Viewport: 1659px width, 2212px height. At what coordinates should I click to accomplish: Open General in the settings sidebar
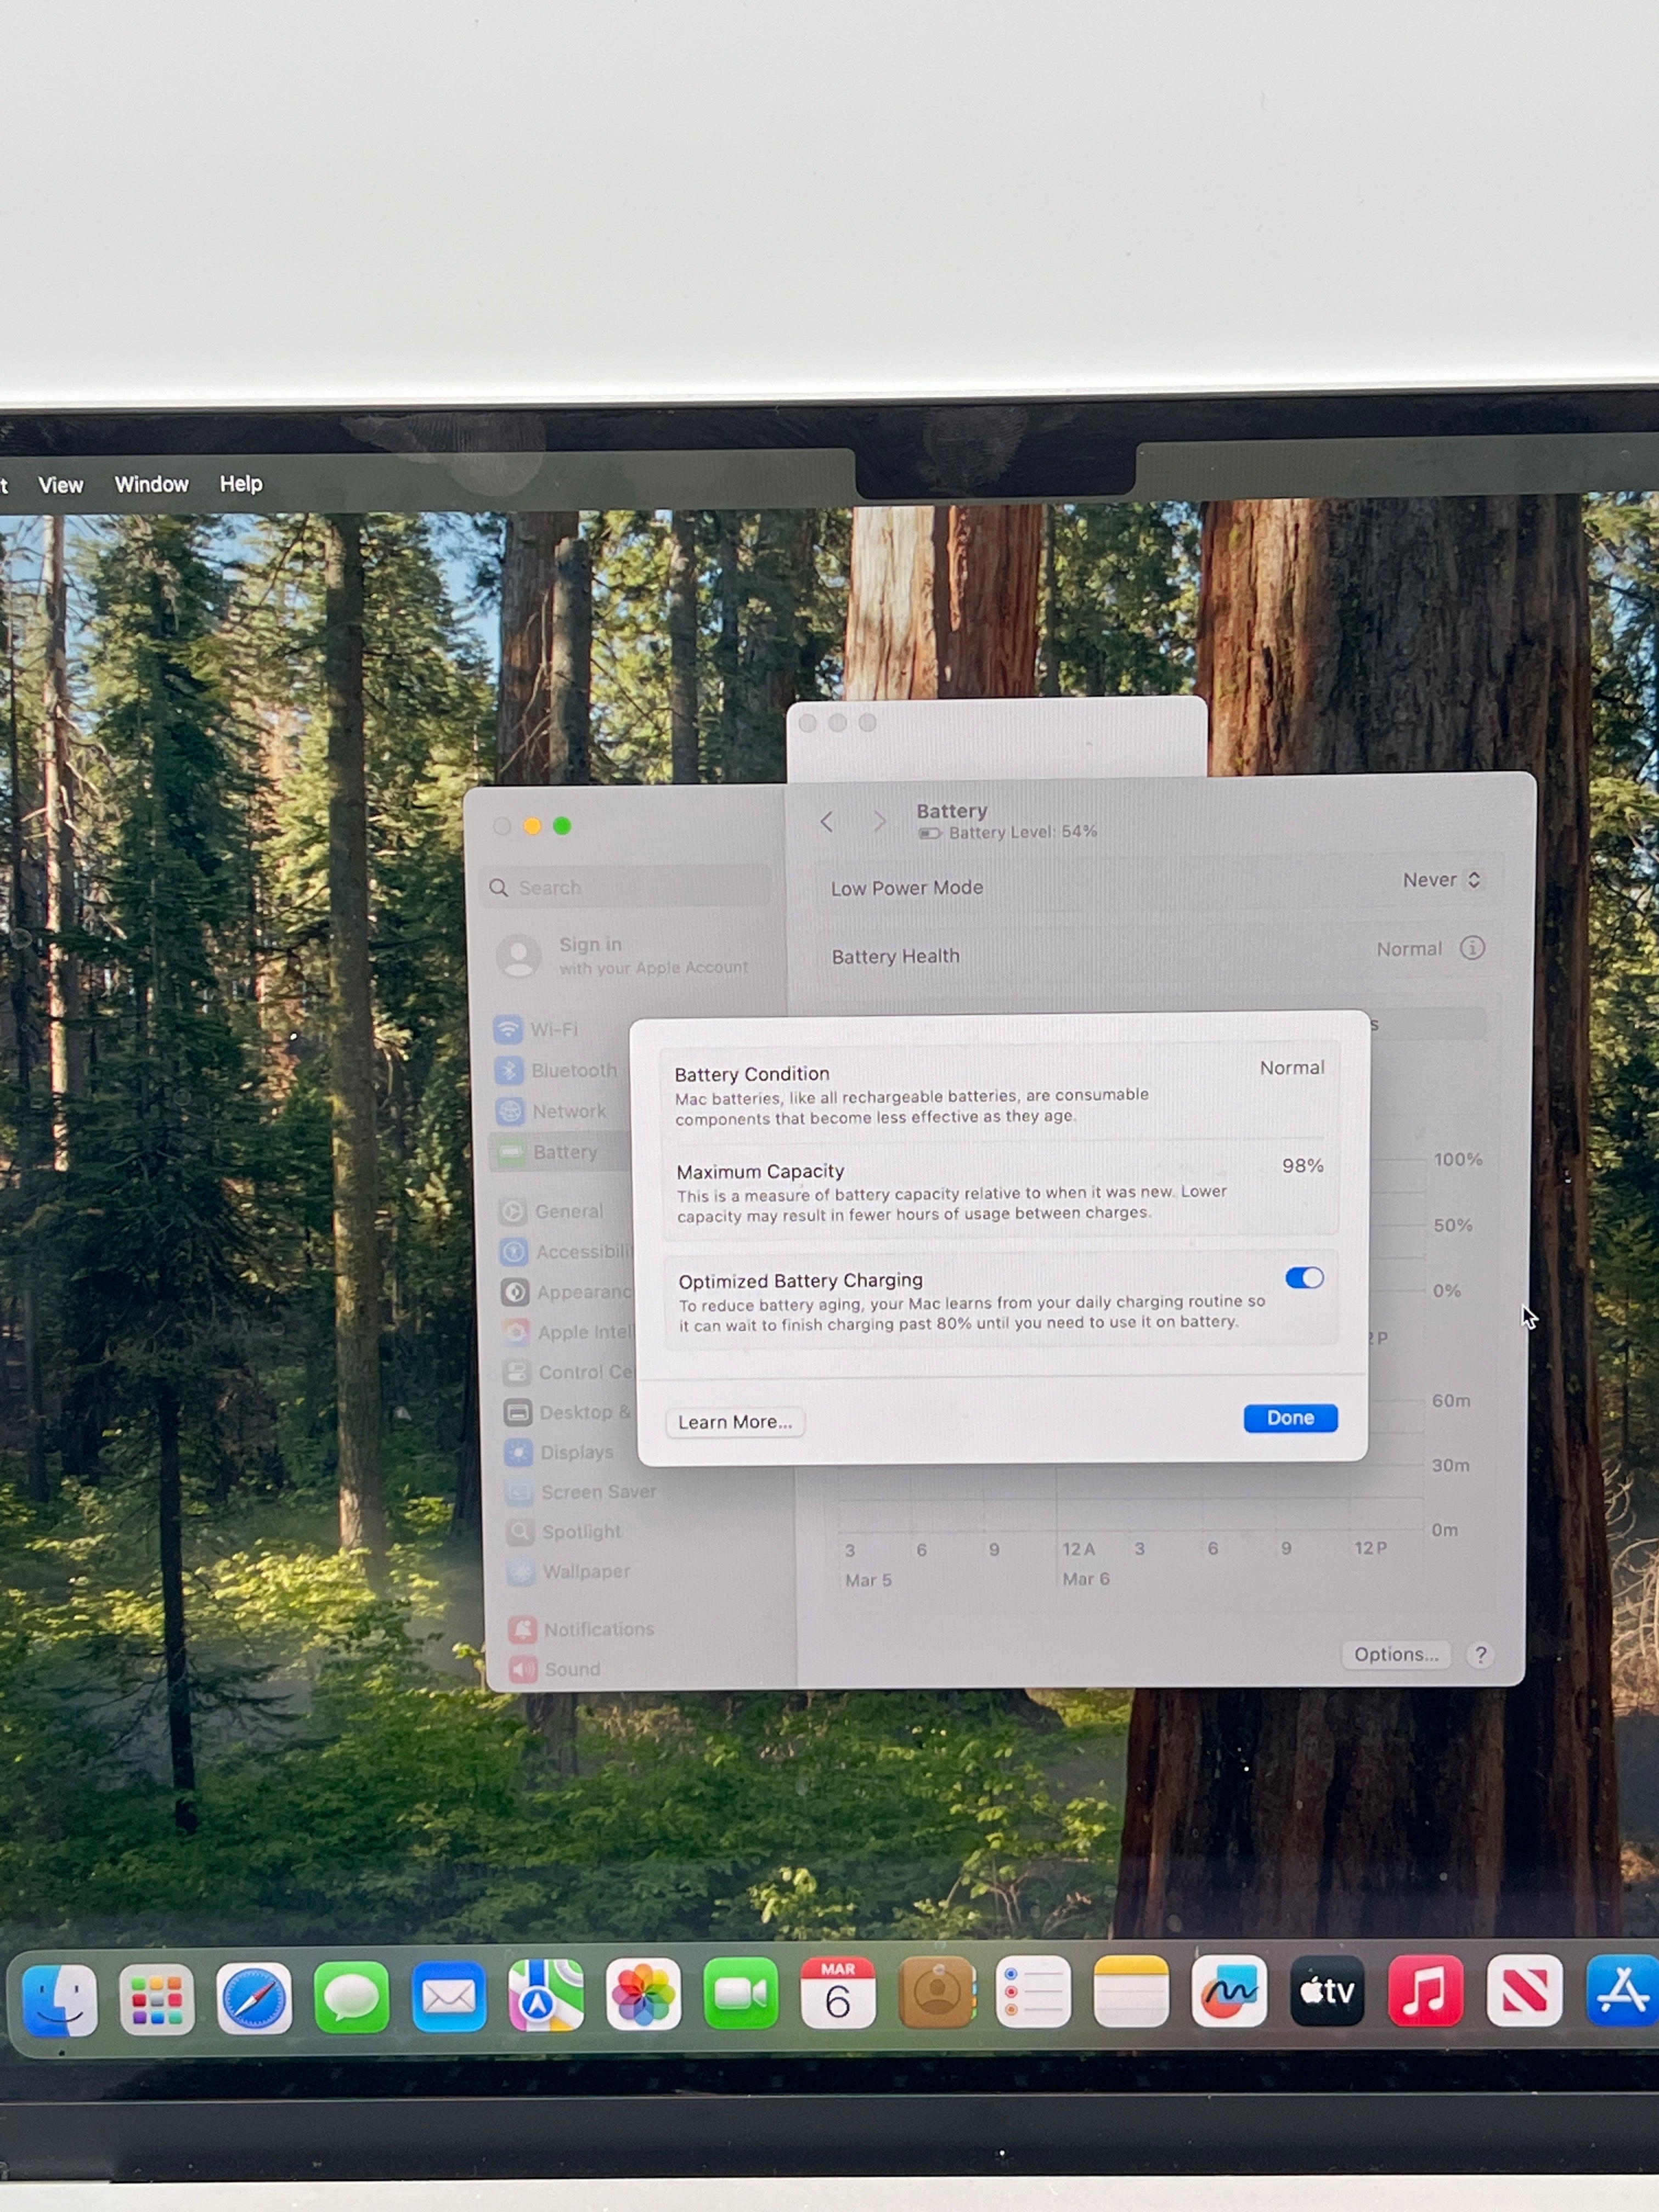click(x=551, y=1211)
